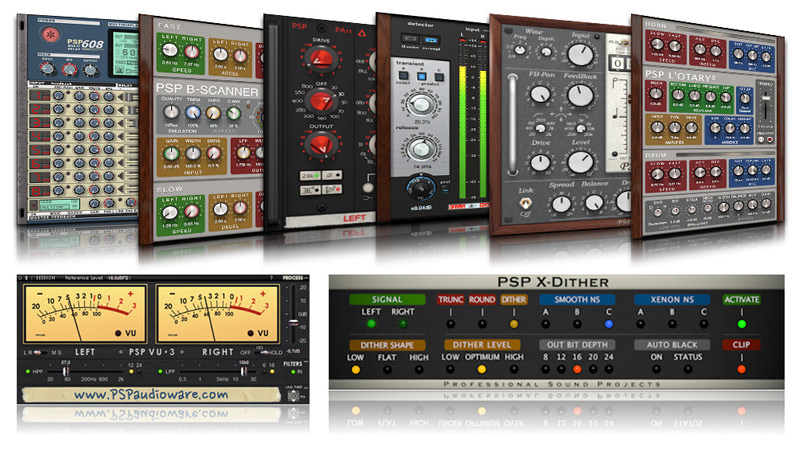Click the red Output knob on PSP PA11
This screenshot has width=800, height=450.
click(320, 145)
